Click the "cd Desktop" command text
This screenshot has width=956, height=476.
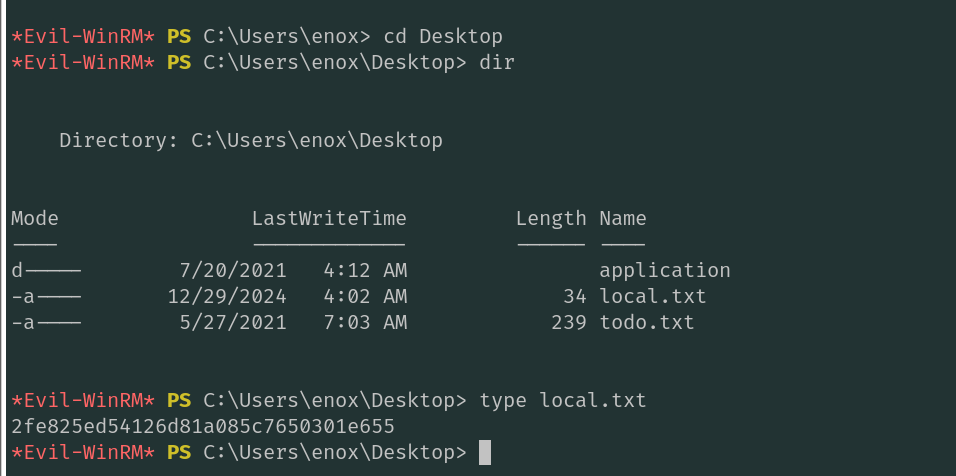(443, 36)
